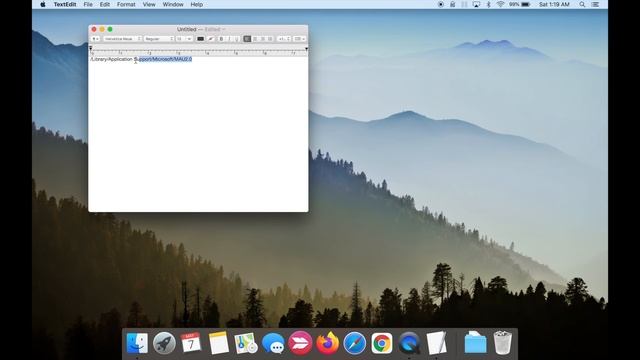Toggle underline formatting

[237, 39]
